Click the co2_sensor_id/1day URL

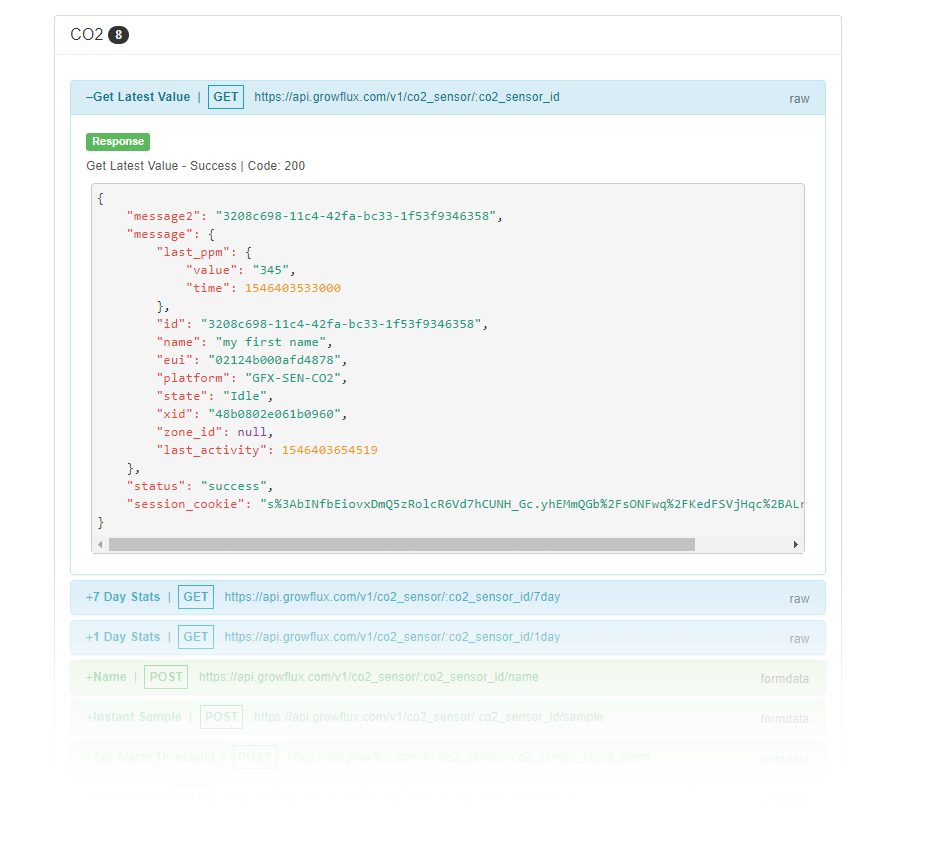[392, 637]
